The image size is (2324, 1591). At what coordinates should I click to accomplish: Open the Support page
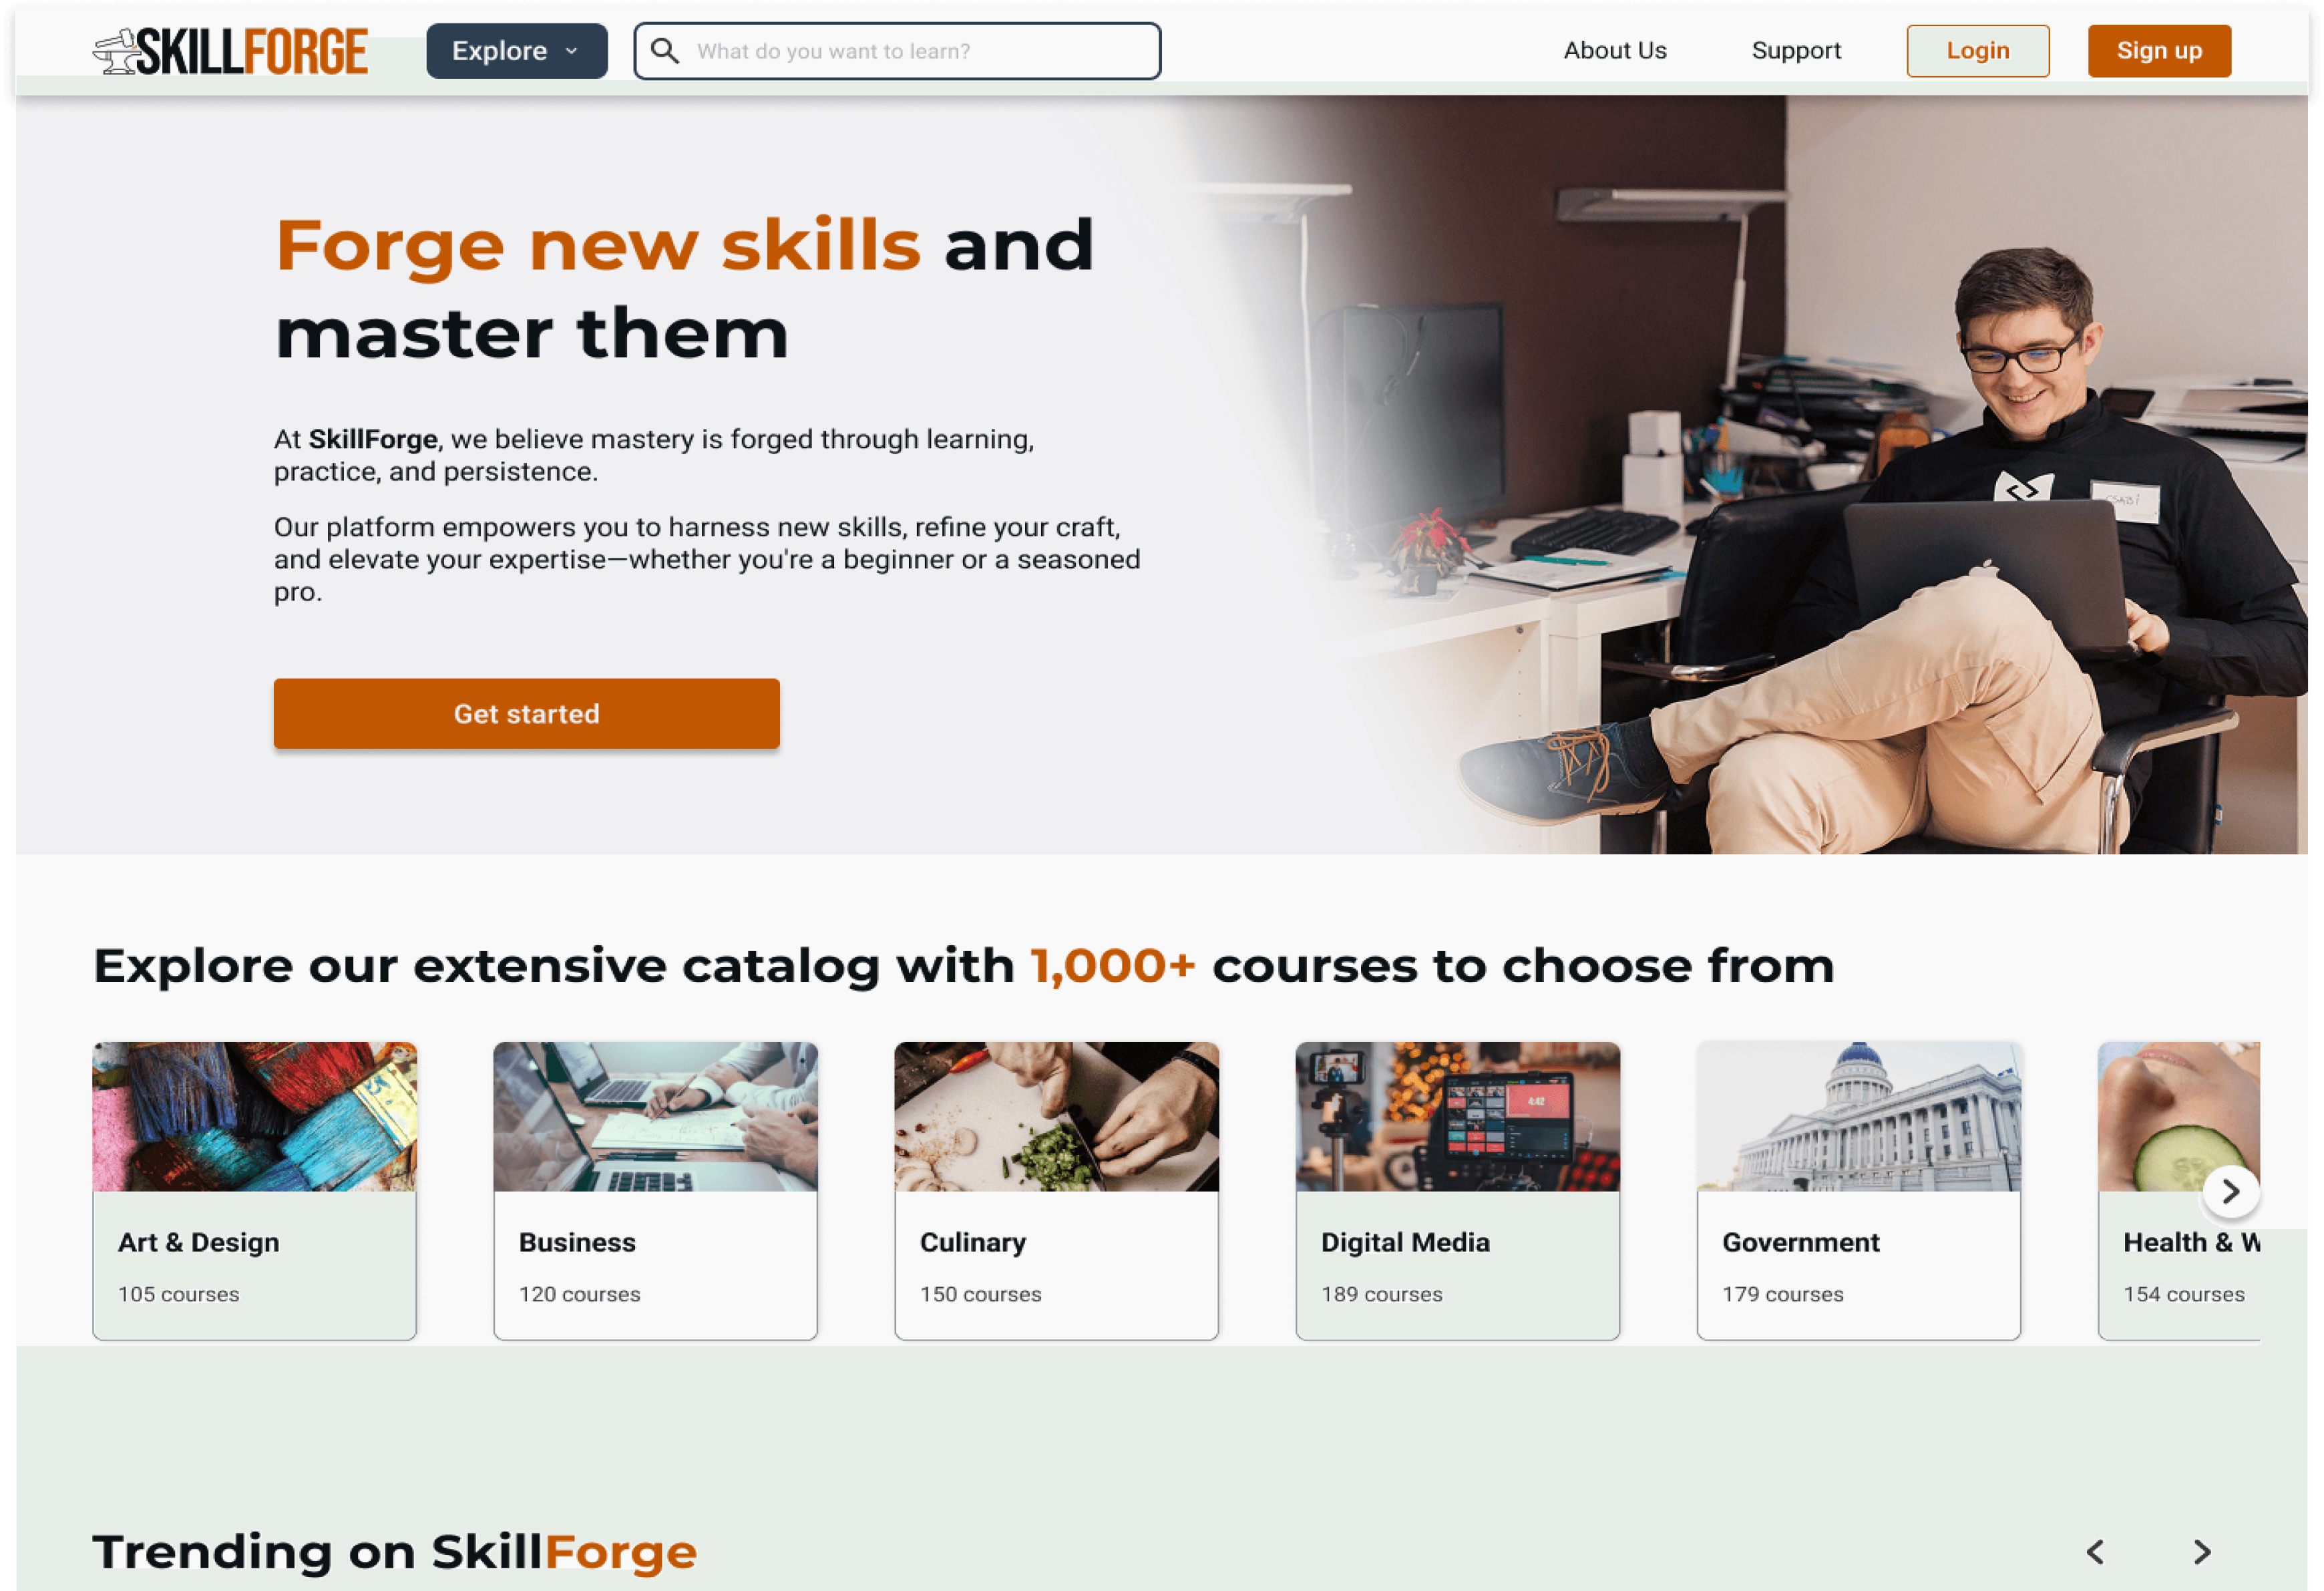coord(1795,51)
